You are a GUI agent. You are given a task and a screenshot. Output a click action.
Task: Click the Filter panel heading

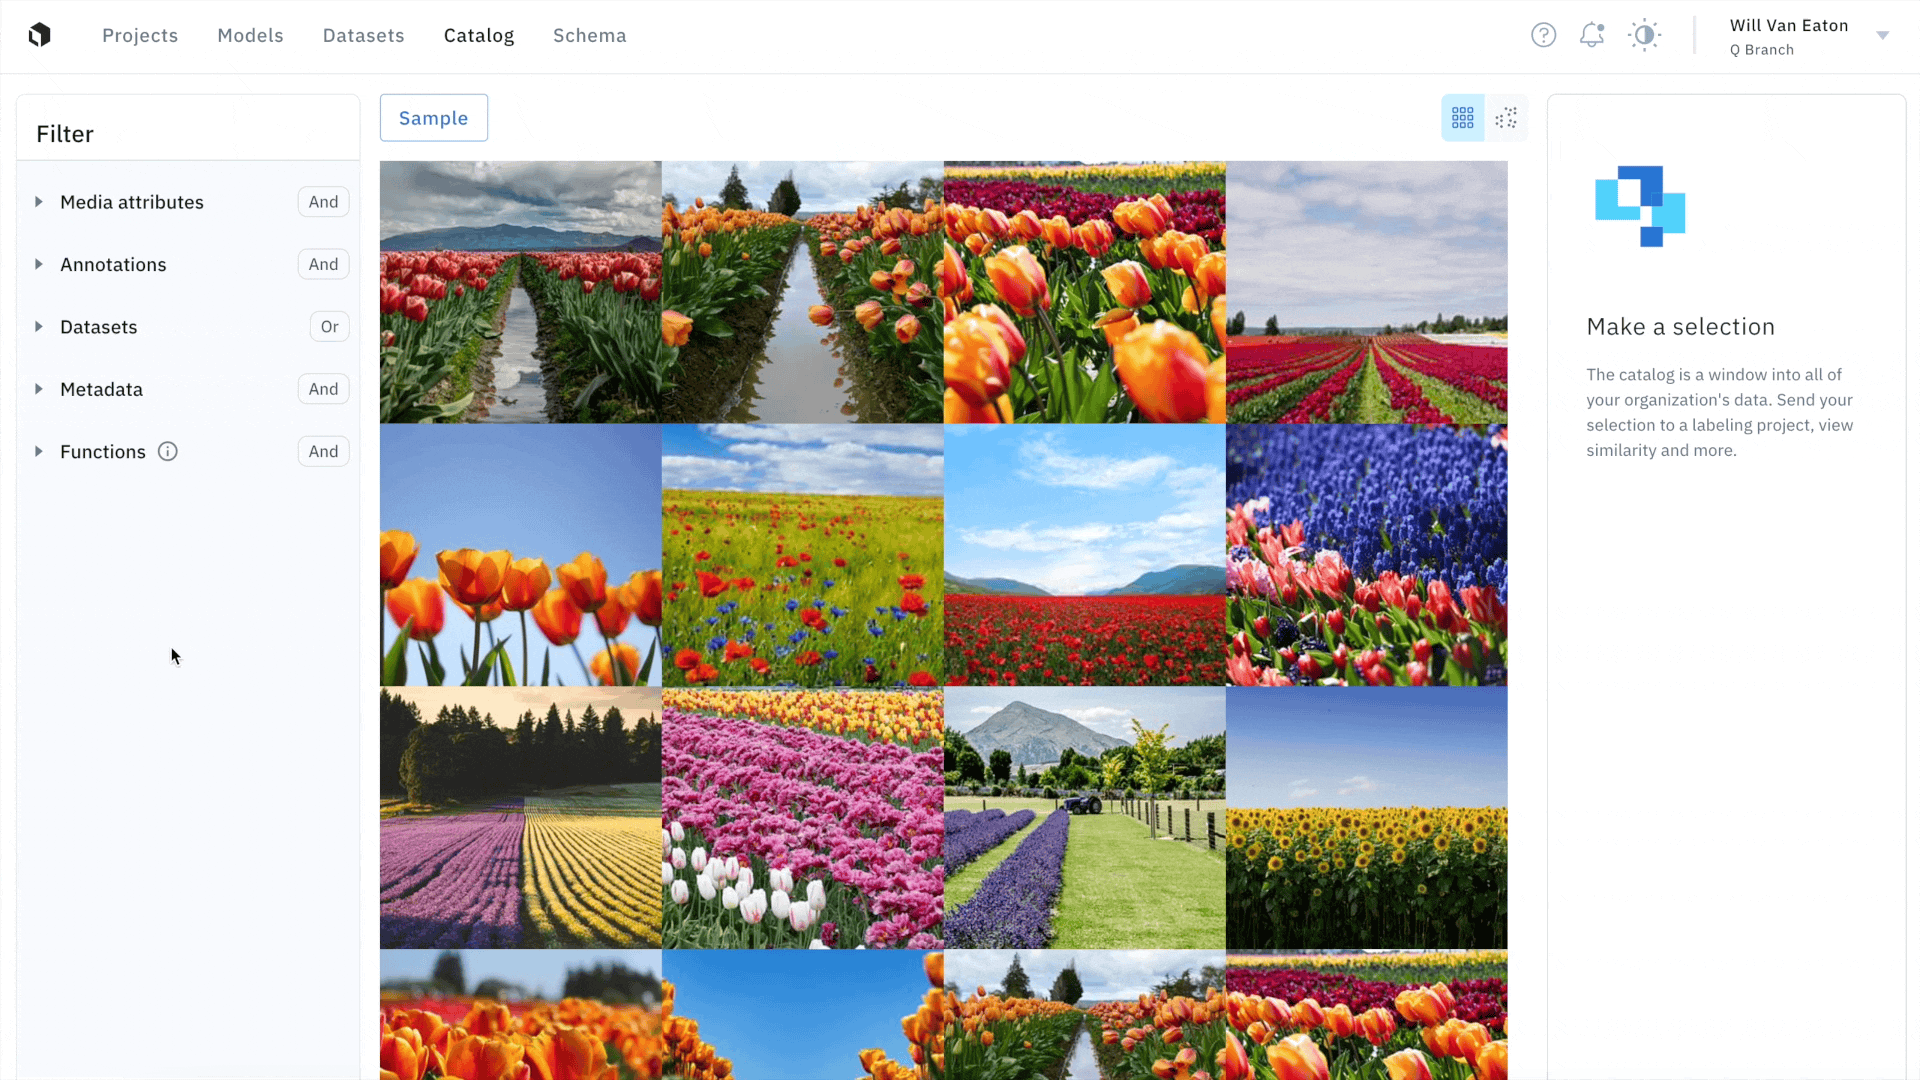point(65,134)
